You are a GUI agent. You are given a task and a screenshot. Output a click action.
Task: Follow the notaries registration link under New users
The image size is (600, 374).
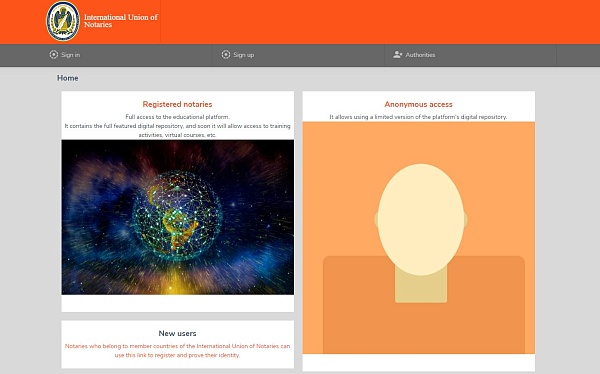[178, 351]
